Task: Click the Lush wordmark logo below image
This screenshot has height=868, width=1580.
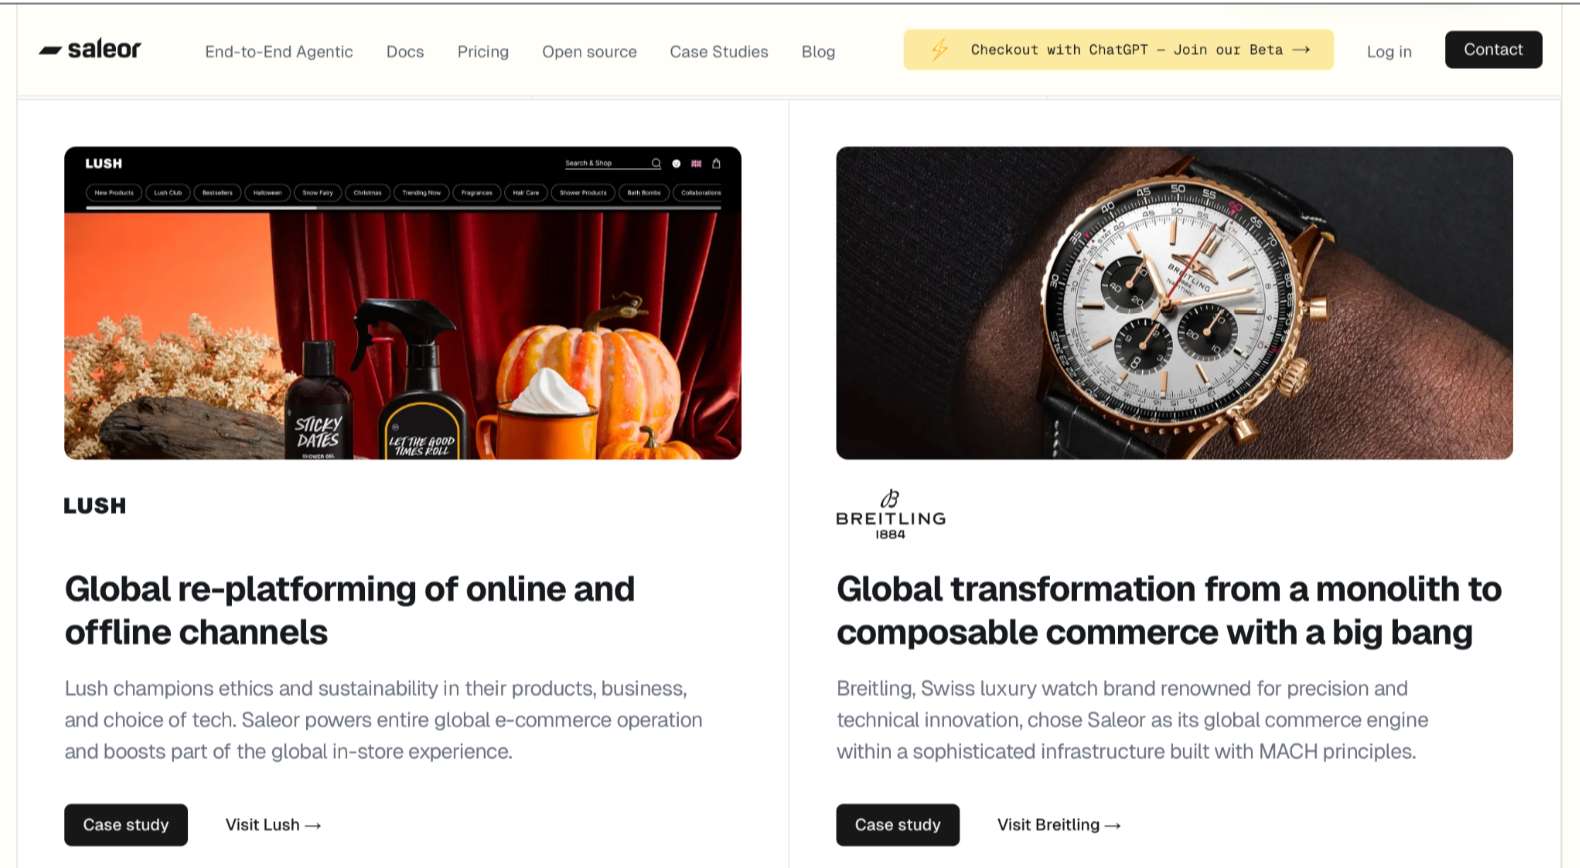Action: (95, 506)
